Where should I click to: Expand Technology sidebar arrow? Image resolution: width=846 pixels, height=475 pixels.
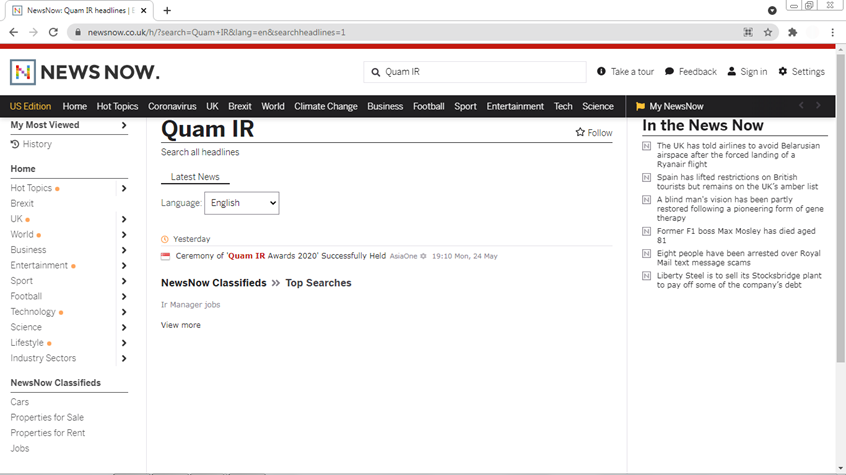point(124,312)
